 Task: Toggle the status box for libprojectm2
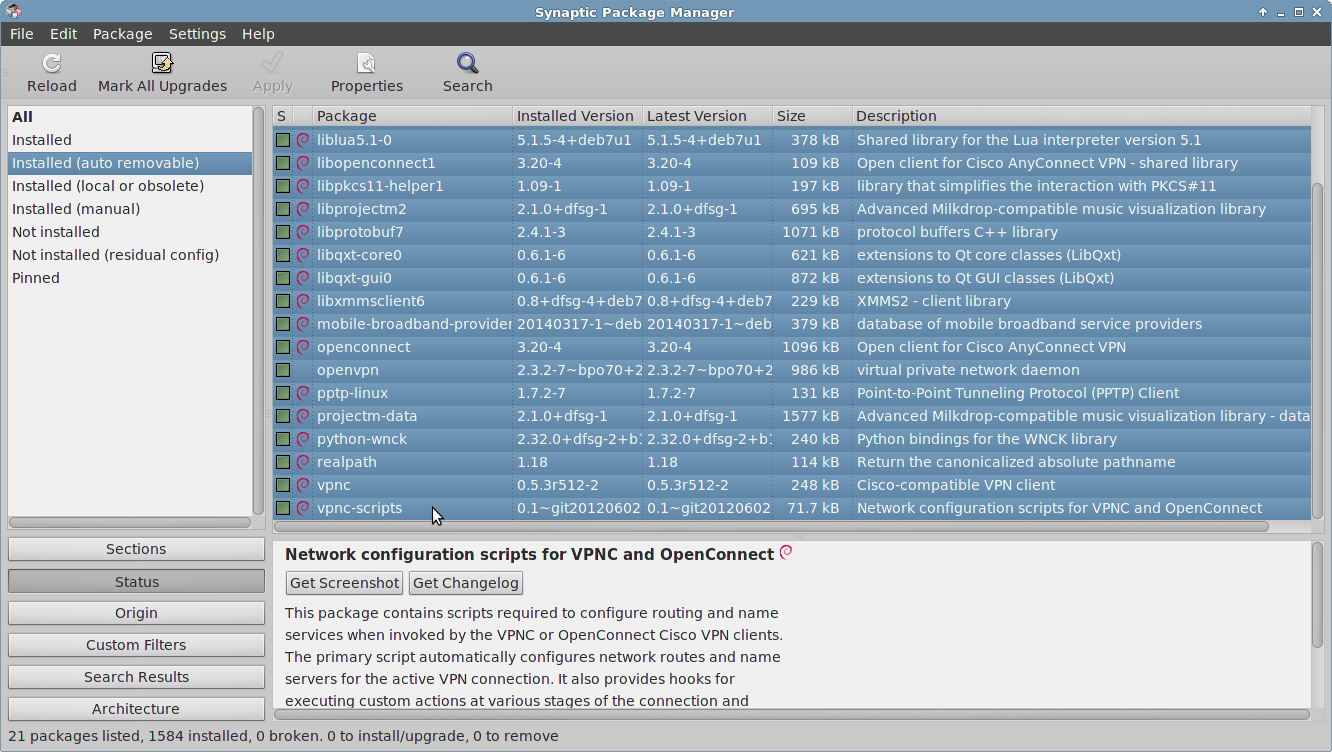tap(283, 209)
